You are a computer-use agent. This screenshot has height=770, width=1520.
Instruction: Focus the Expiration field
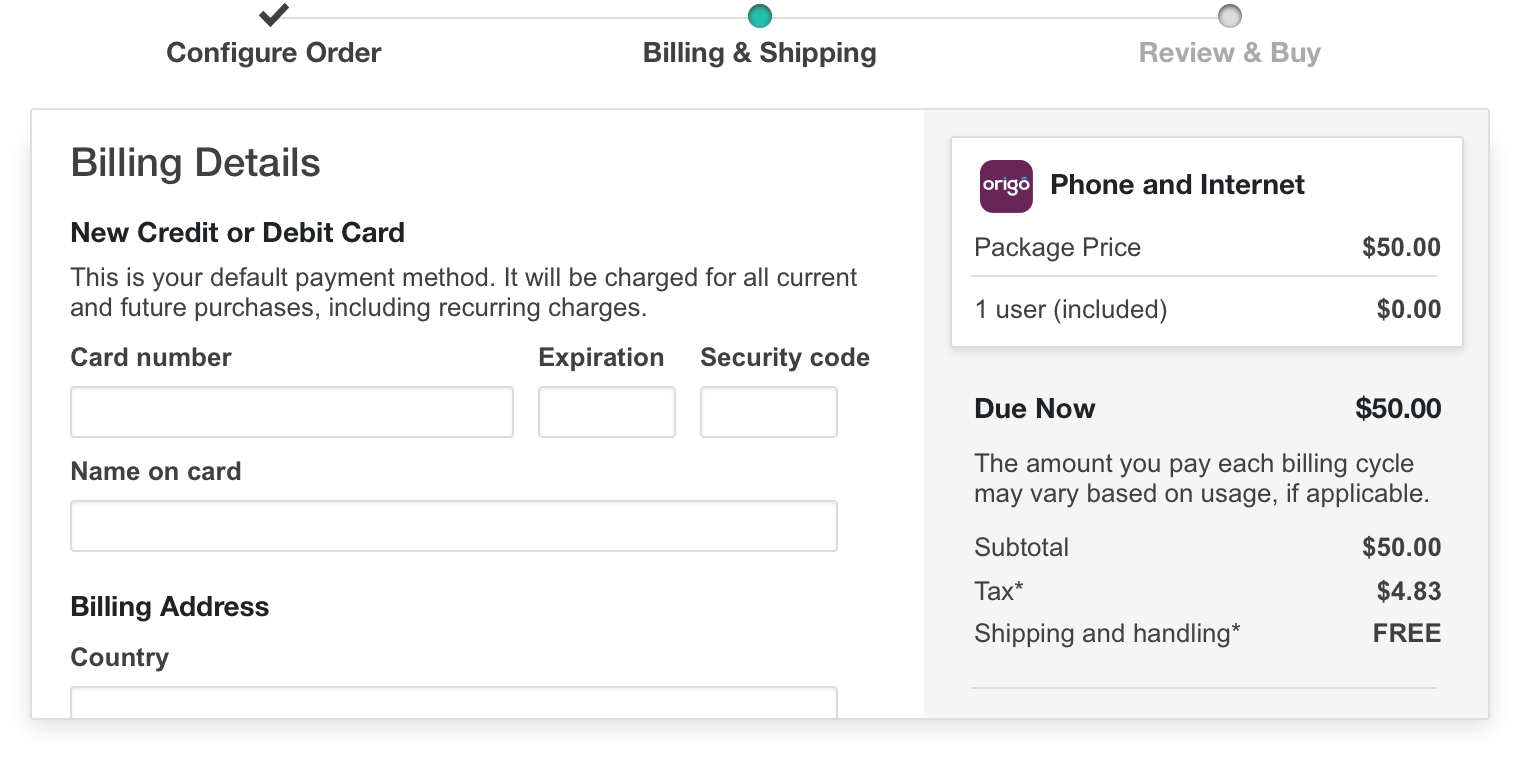(607, 412)
